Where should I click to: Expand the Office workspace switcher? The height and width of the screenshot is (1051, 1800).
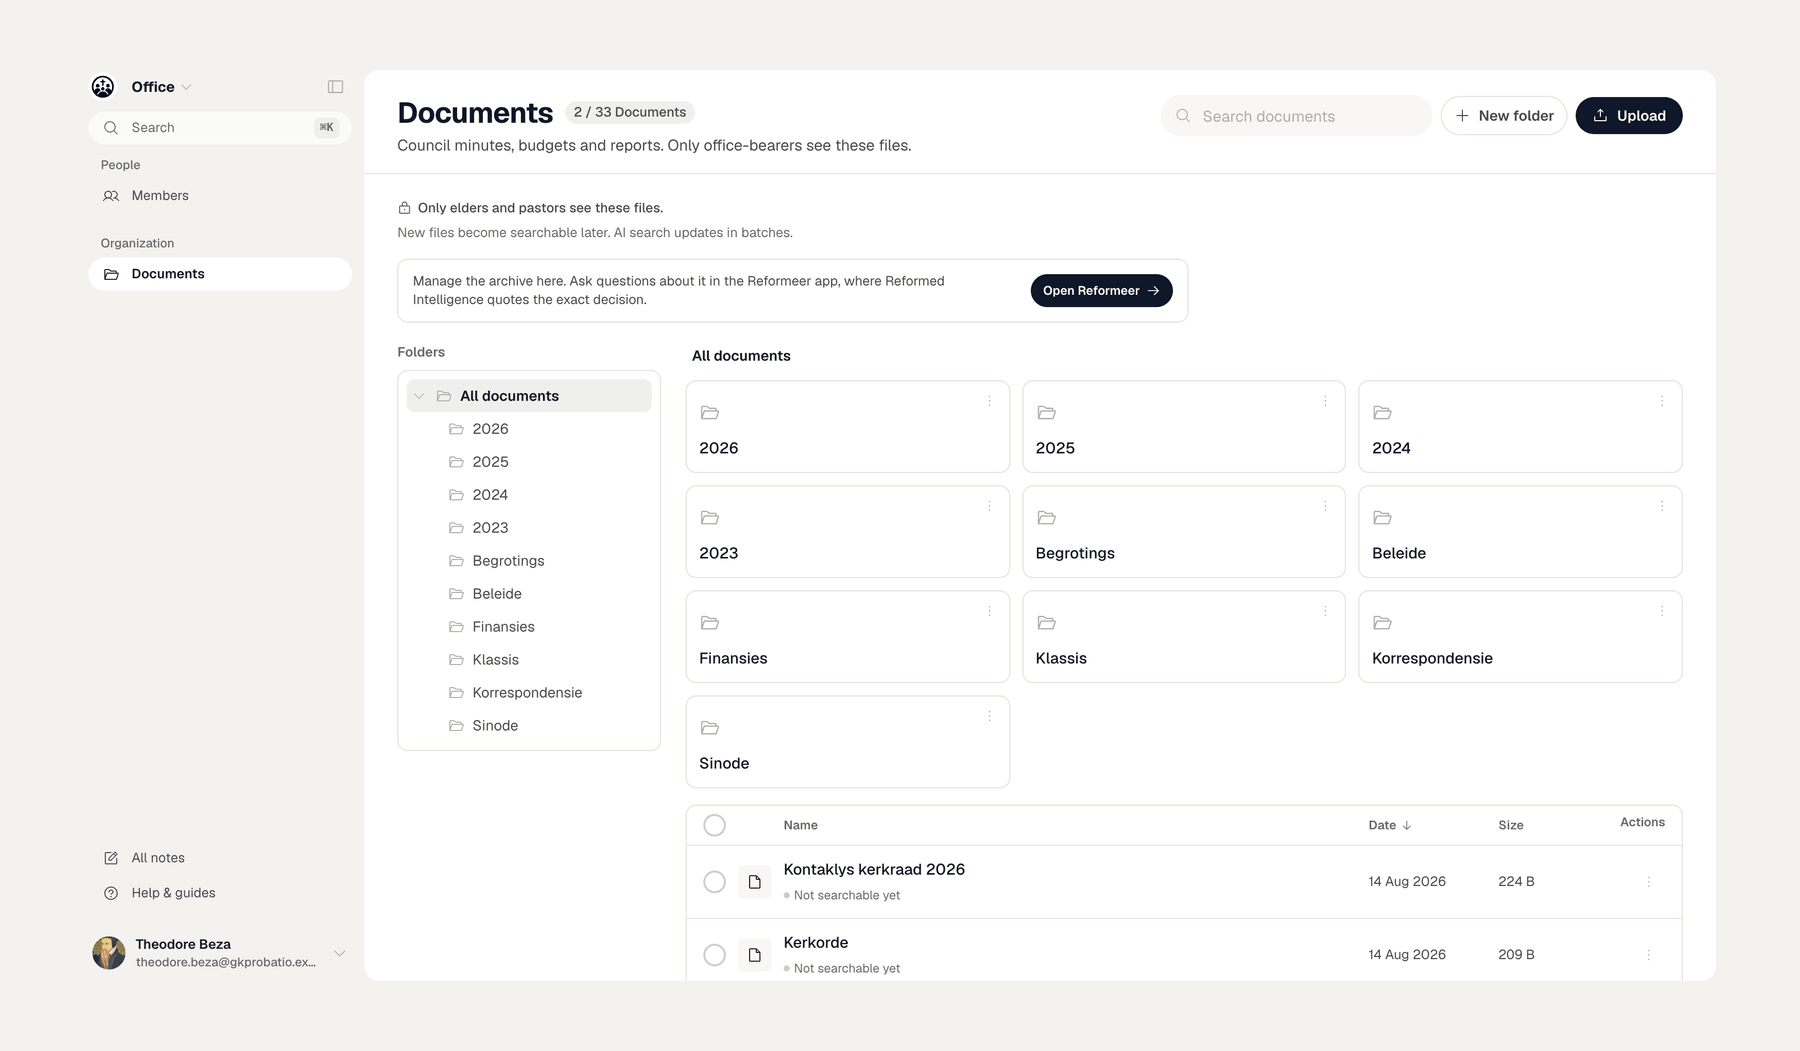tap(161, 87)
